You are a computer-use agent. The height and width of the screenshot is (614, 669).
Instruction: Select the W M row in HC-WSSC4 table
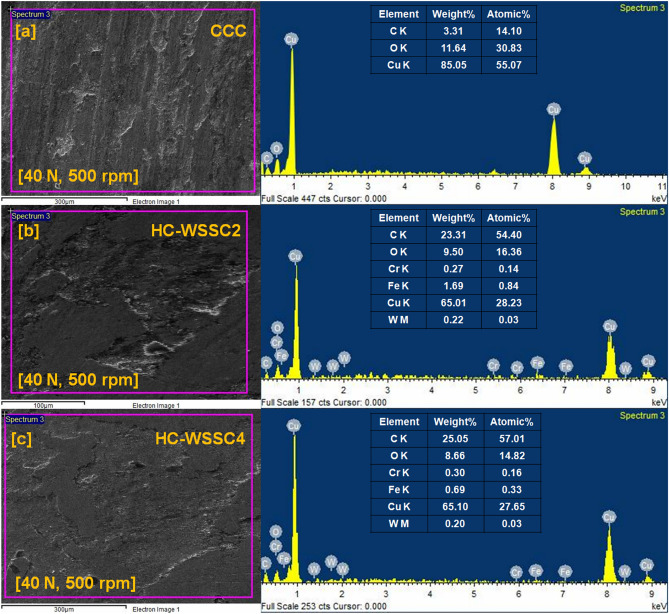pos(456,524)
